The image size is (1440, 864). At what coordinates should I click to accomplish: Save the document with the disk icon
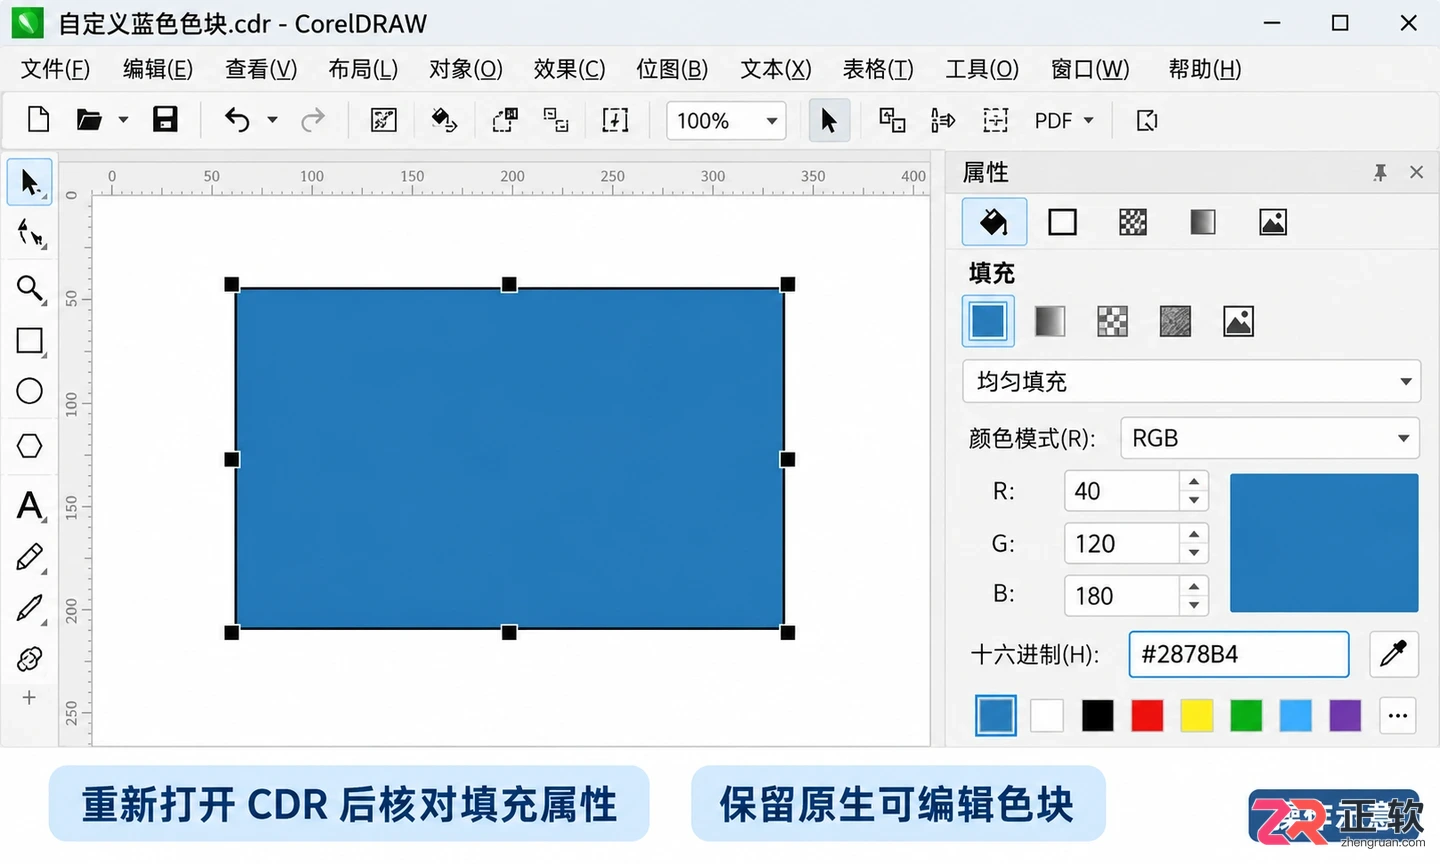165,120
